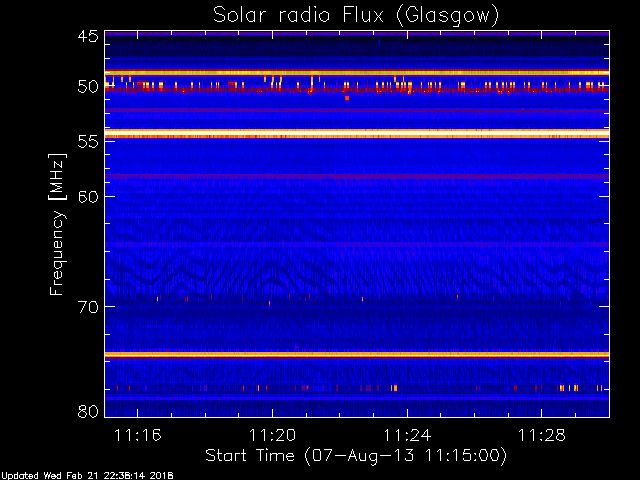Click the yellow band near 48 MHz

[x=357, y=72]
